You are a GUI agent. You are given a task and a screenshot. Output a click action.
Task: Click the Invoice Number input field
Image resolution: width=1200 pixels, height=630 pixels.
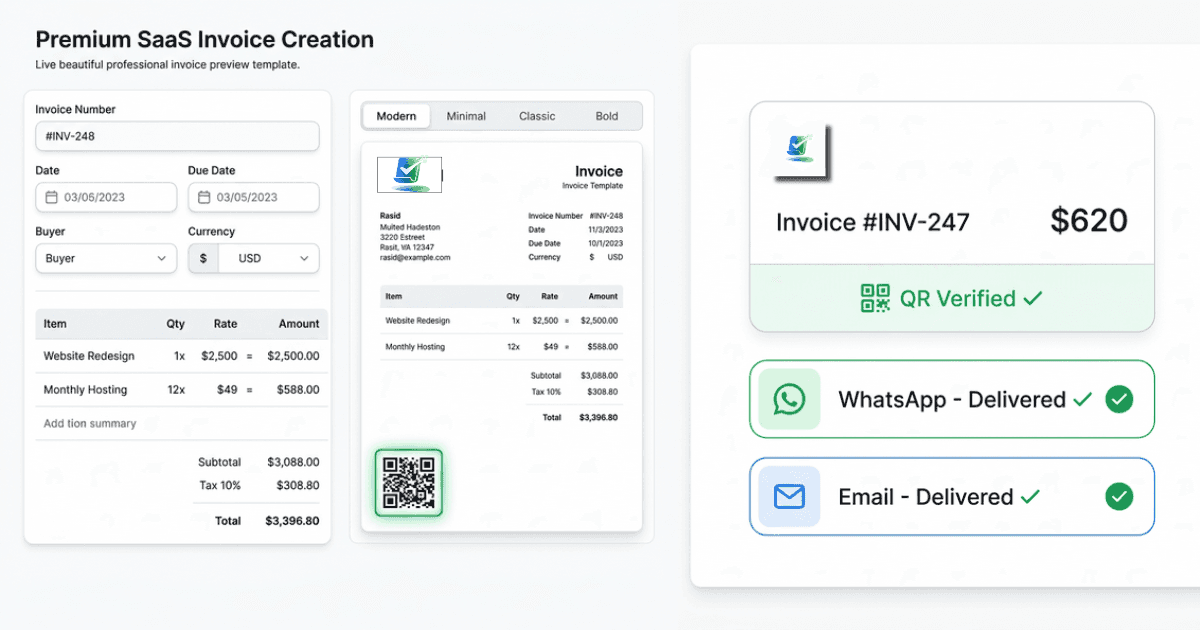pos(177,136)
